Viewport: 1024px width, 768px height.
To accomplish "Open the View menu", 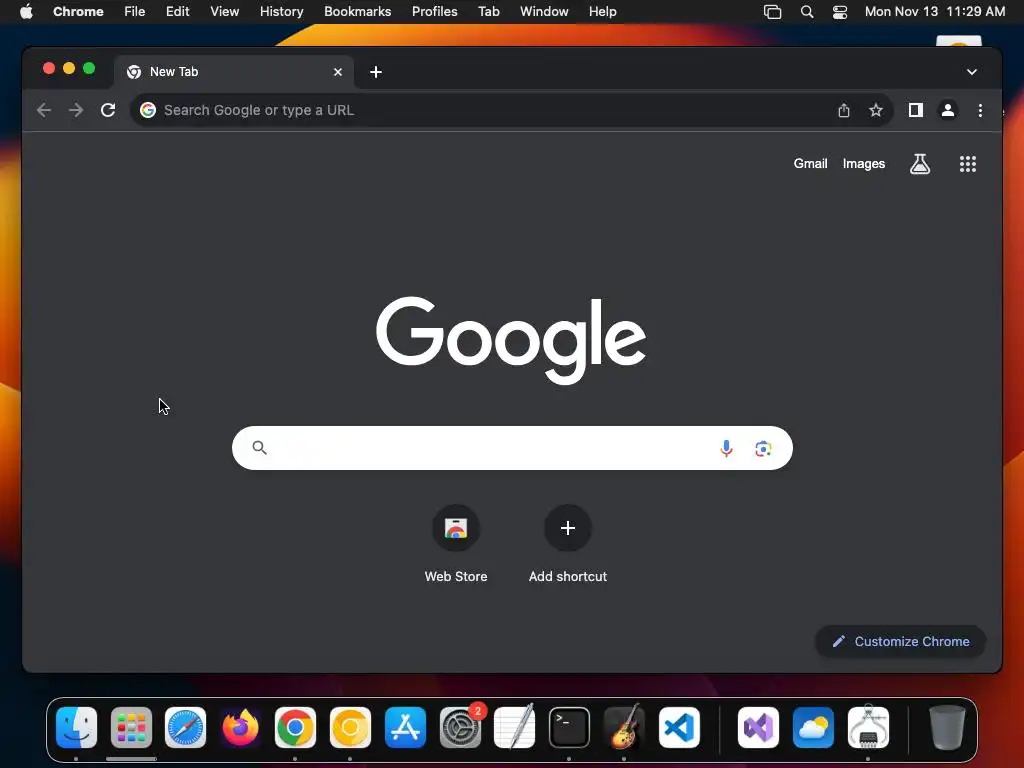I will point(224,12).
